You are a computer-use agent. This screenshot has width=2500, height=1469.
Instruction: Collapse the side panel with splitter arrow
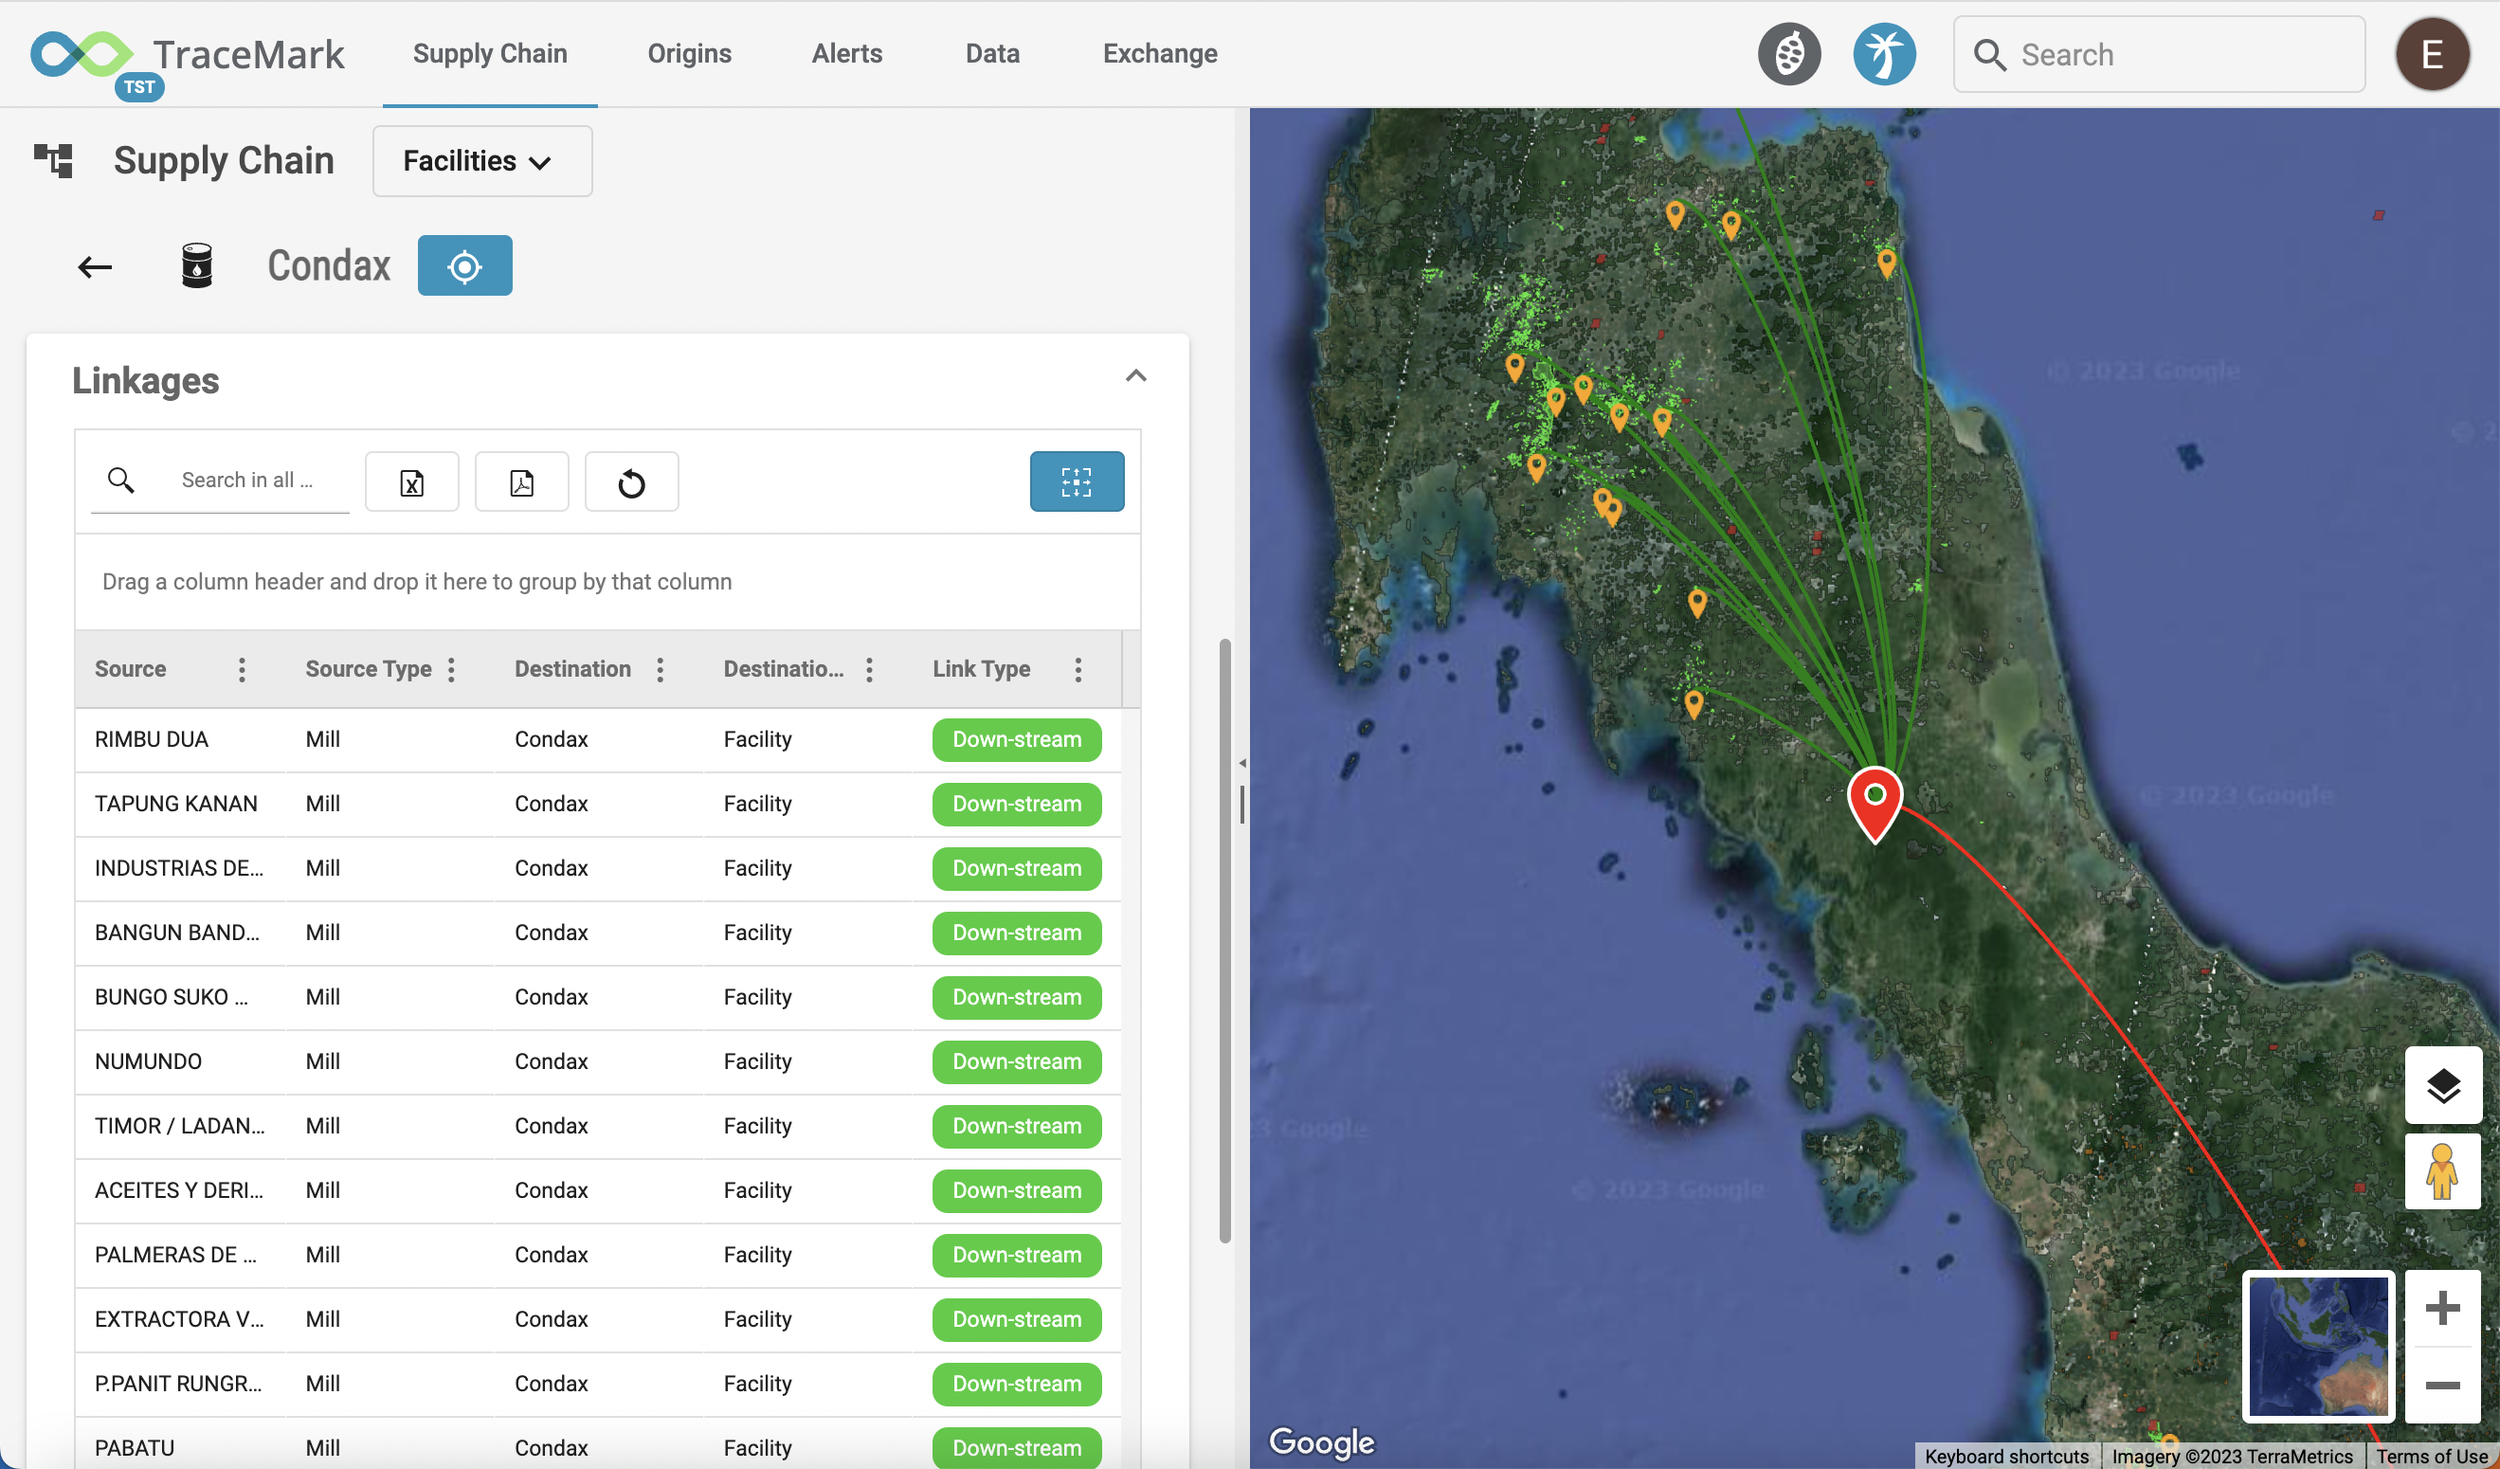[x=1242, y=763]
